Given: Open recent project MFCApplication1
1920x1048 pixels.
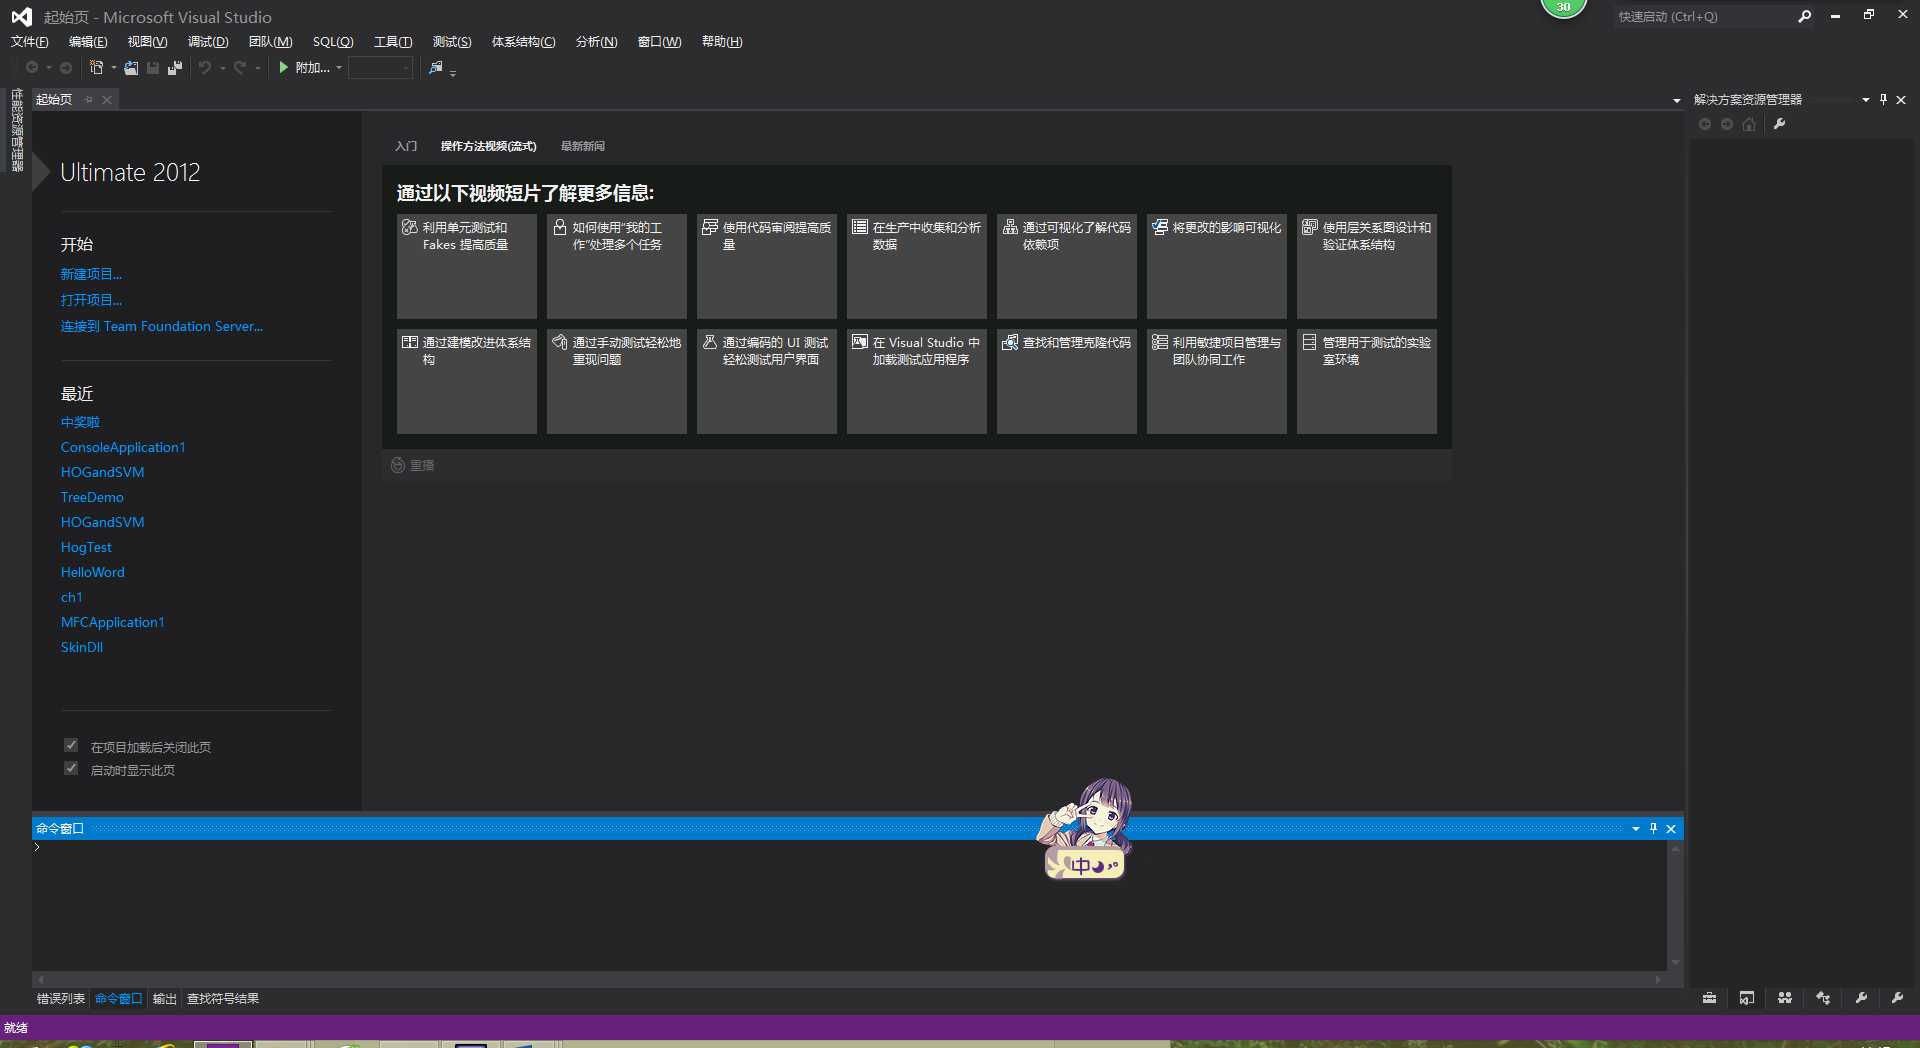Looking at the screenshot, I should tap(112, 622).
